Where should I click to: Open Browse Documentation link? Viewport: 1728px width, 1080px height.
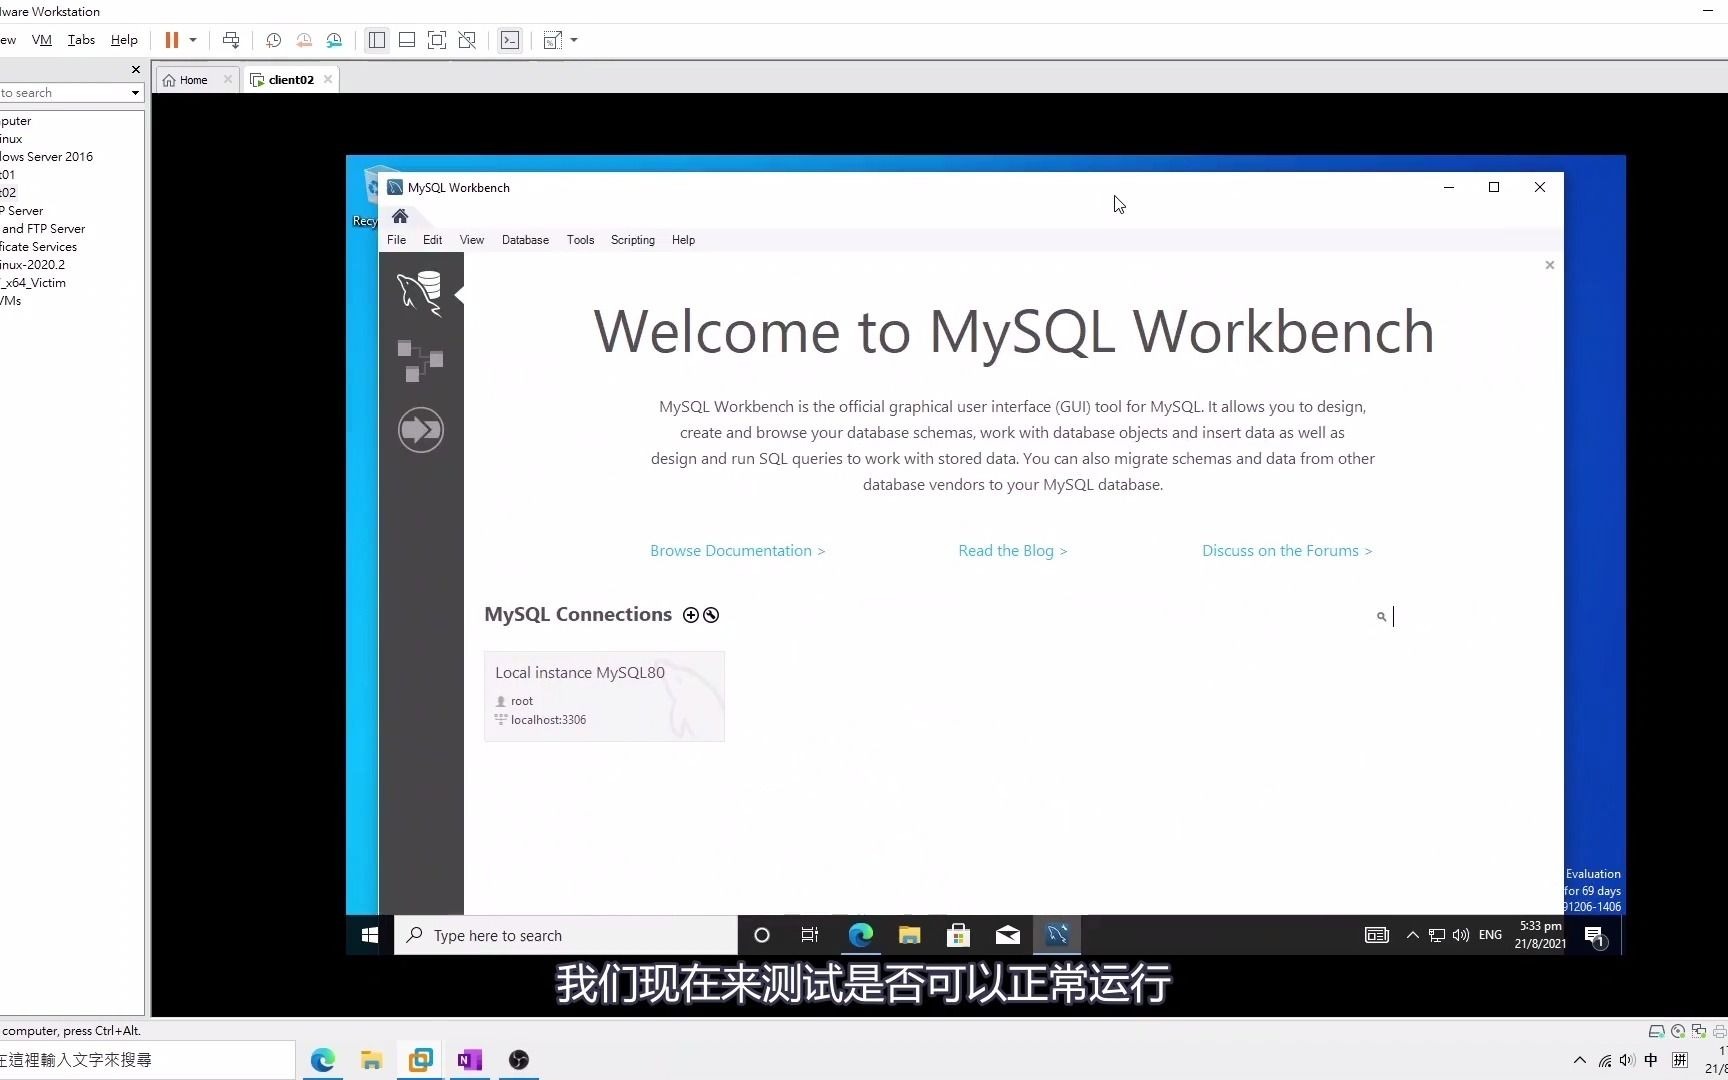pos(737,551)
